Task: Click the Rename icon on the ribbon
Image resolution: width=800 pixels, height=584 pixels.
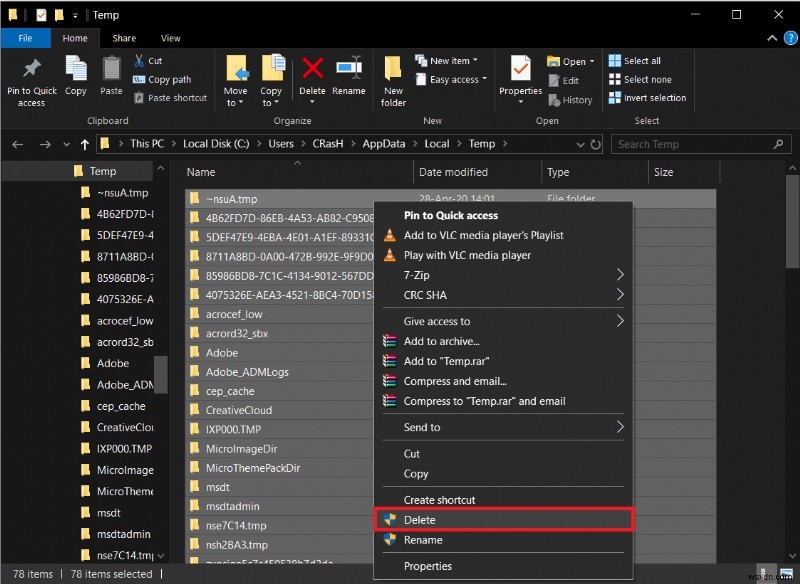Action: pyautogui.click(x=349, y=70)
